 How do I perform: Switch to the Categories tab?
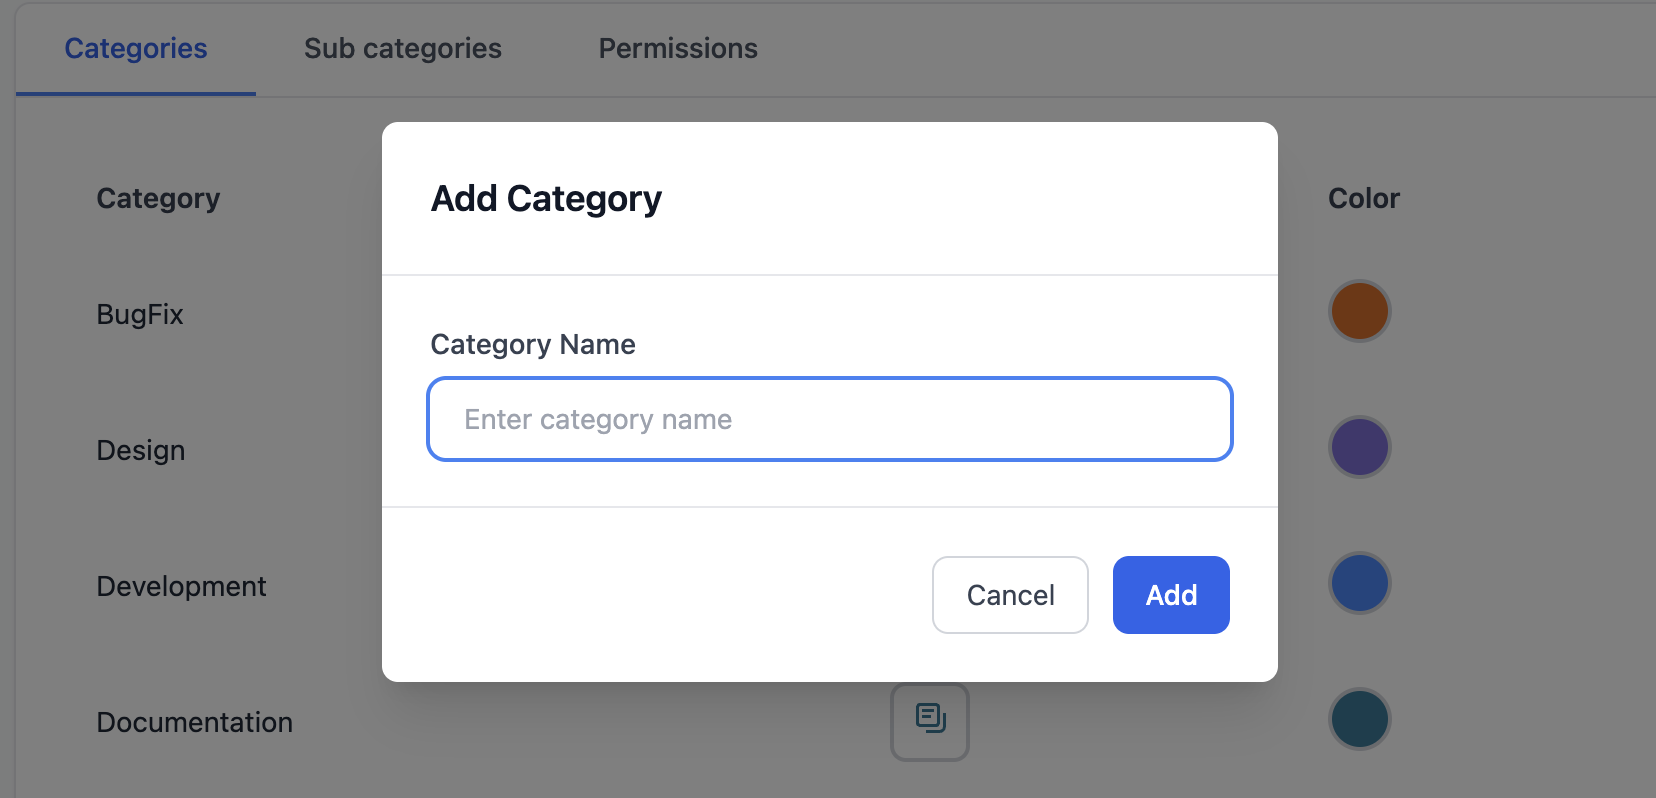click(136, 49)
